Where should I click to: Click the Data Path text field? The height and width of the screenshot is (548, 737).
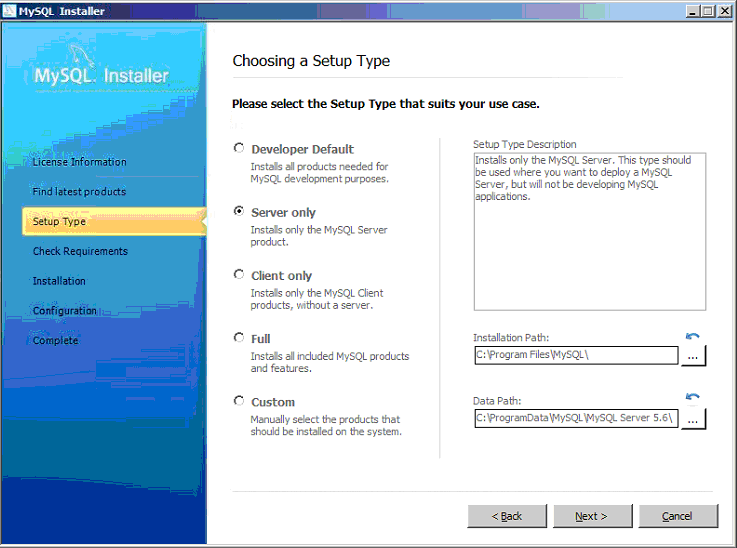[576, 418]
